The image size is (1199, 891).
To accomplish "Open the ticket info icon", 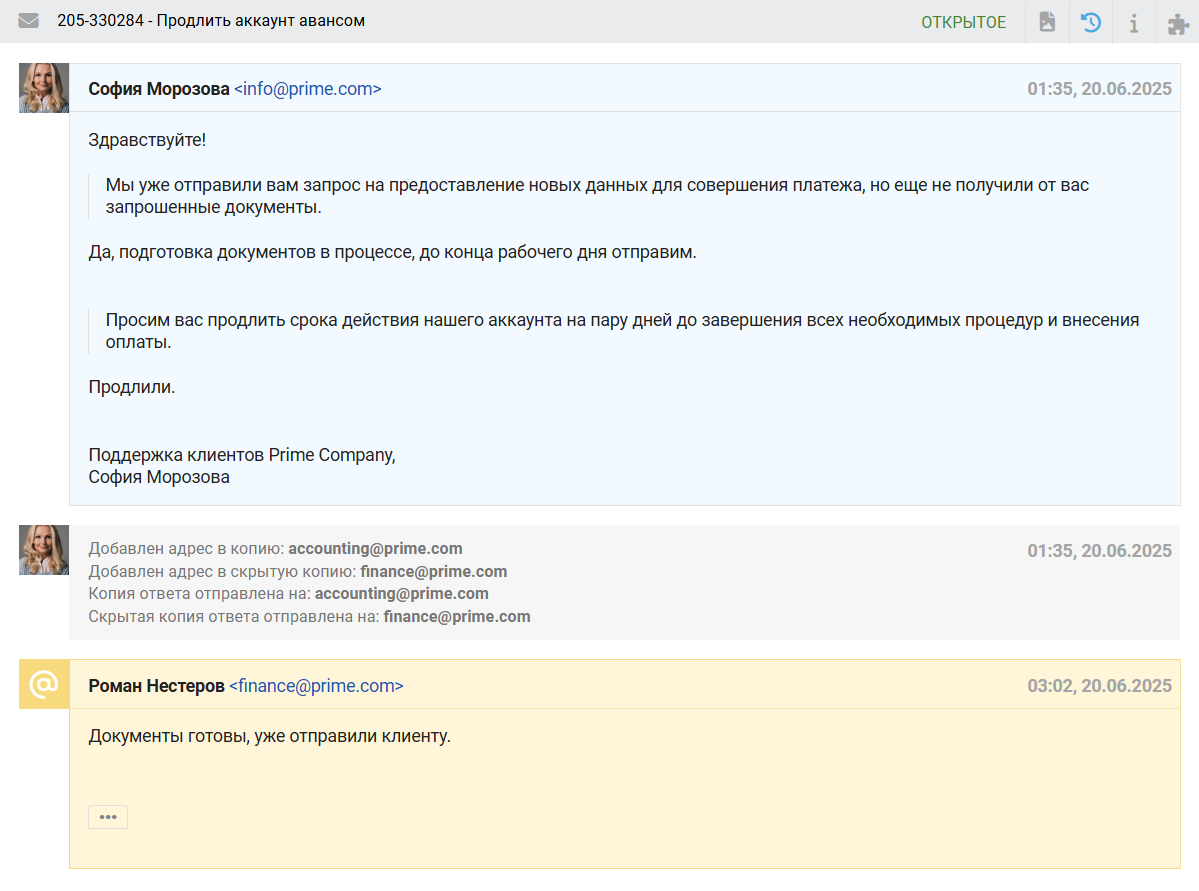I will tap(1134, 22).
